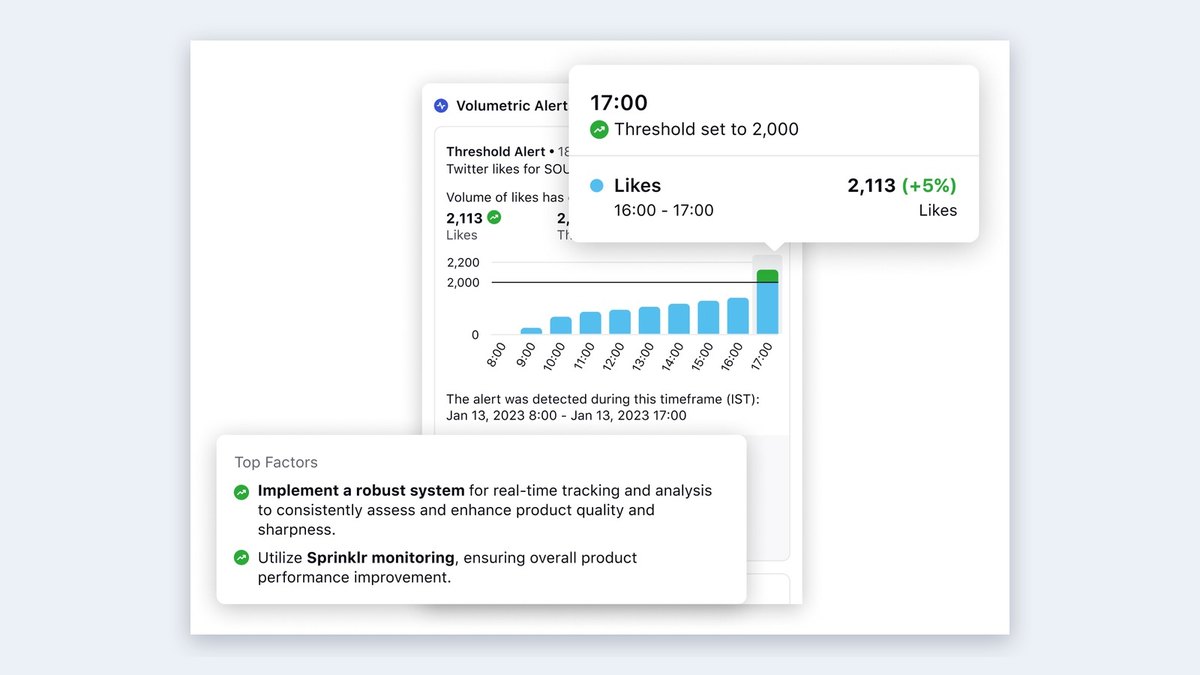Click green trend icon next to 2,113 in the alert card
This screenshot has height=675, width=1200.
494,217
